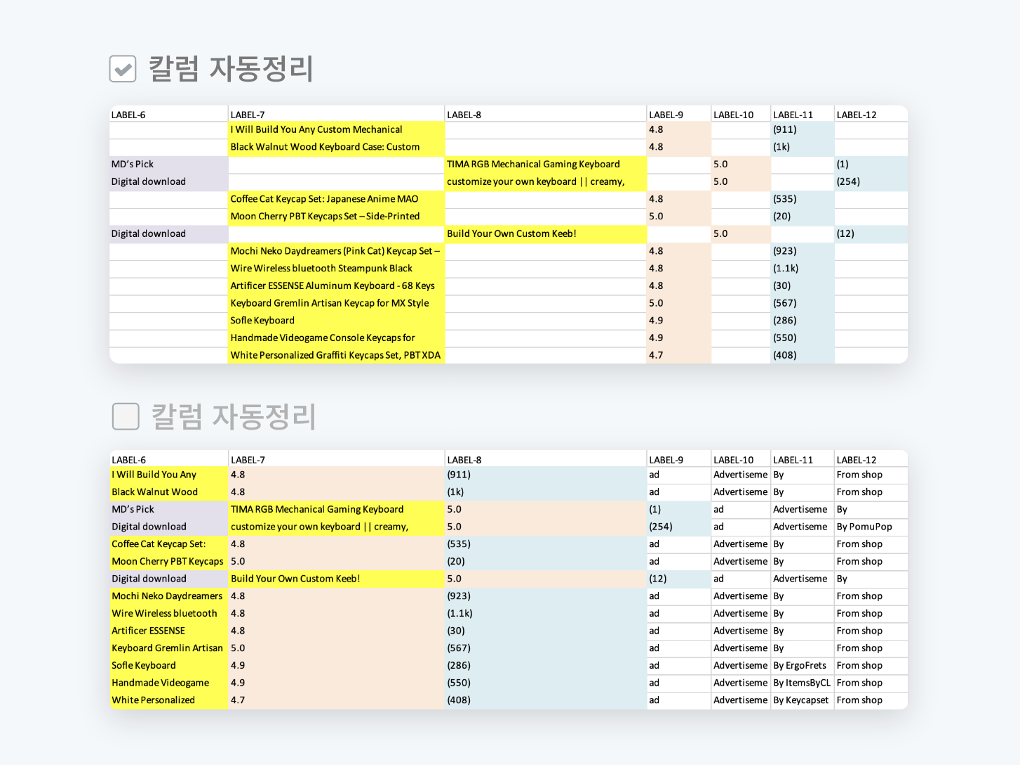
Task: Select 'Mochi Neko Daydreamers (Pink Cat) Keycap Set' cell
Action: coord(336,251)
